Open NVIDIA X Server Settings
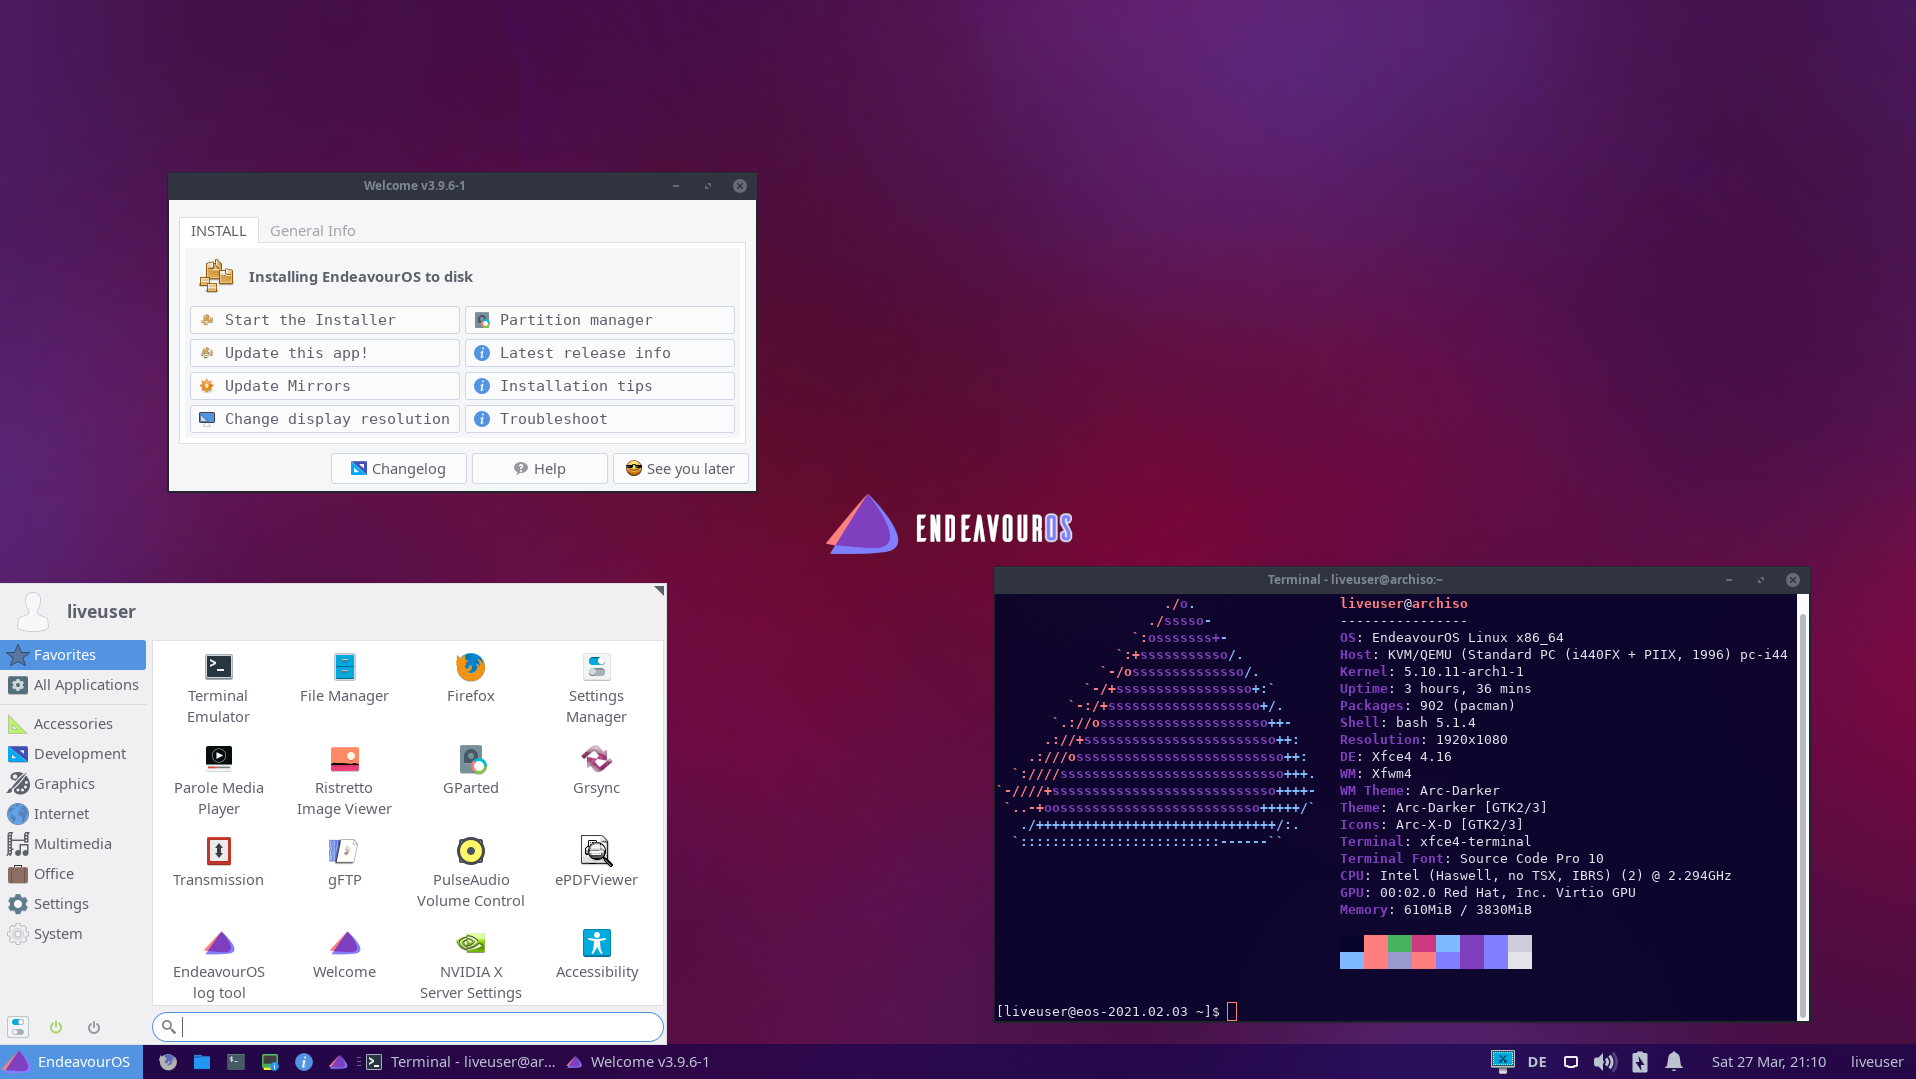The height and width of the screenshot is (1079, 1916). point(470,965)
